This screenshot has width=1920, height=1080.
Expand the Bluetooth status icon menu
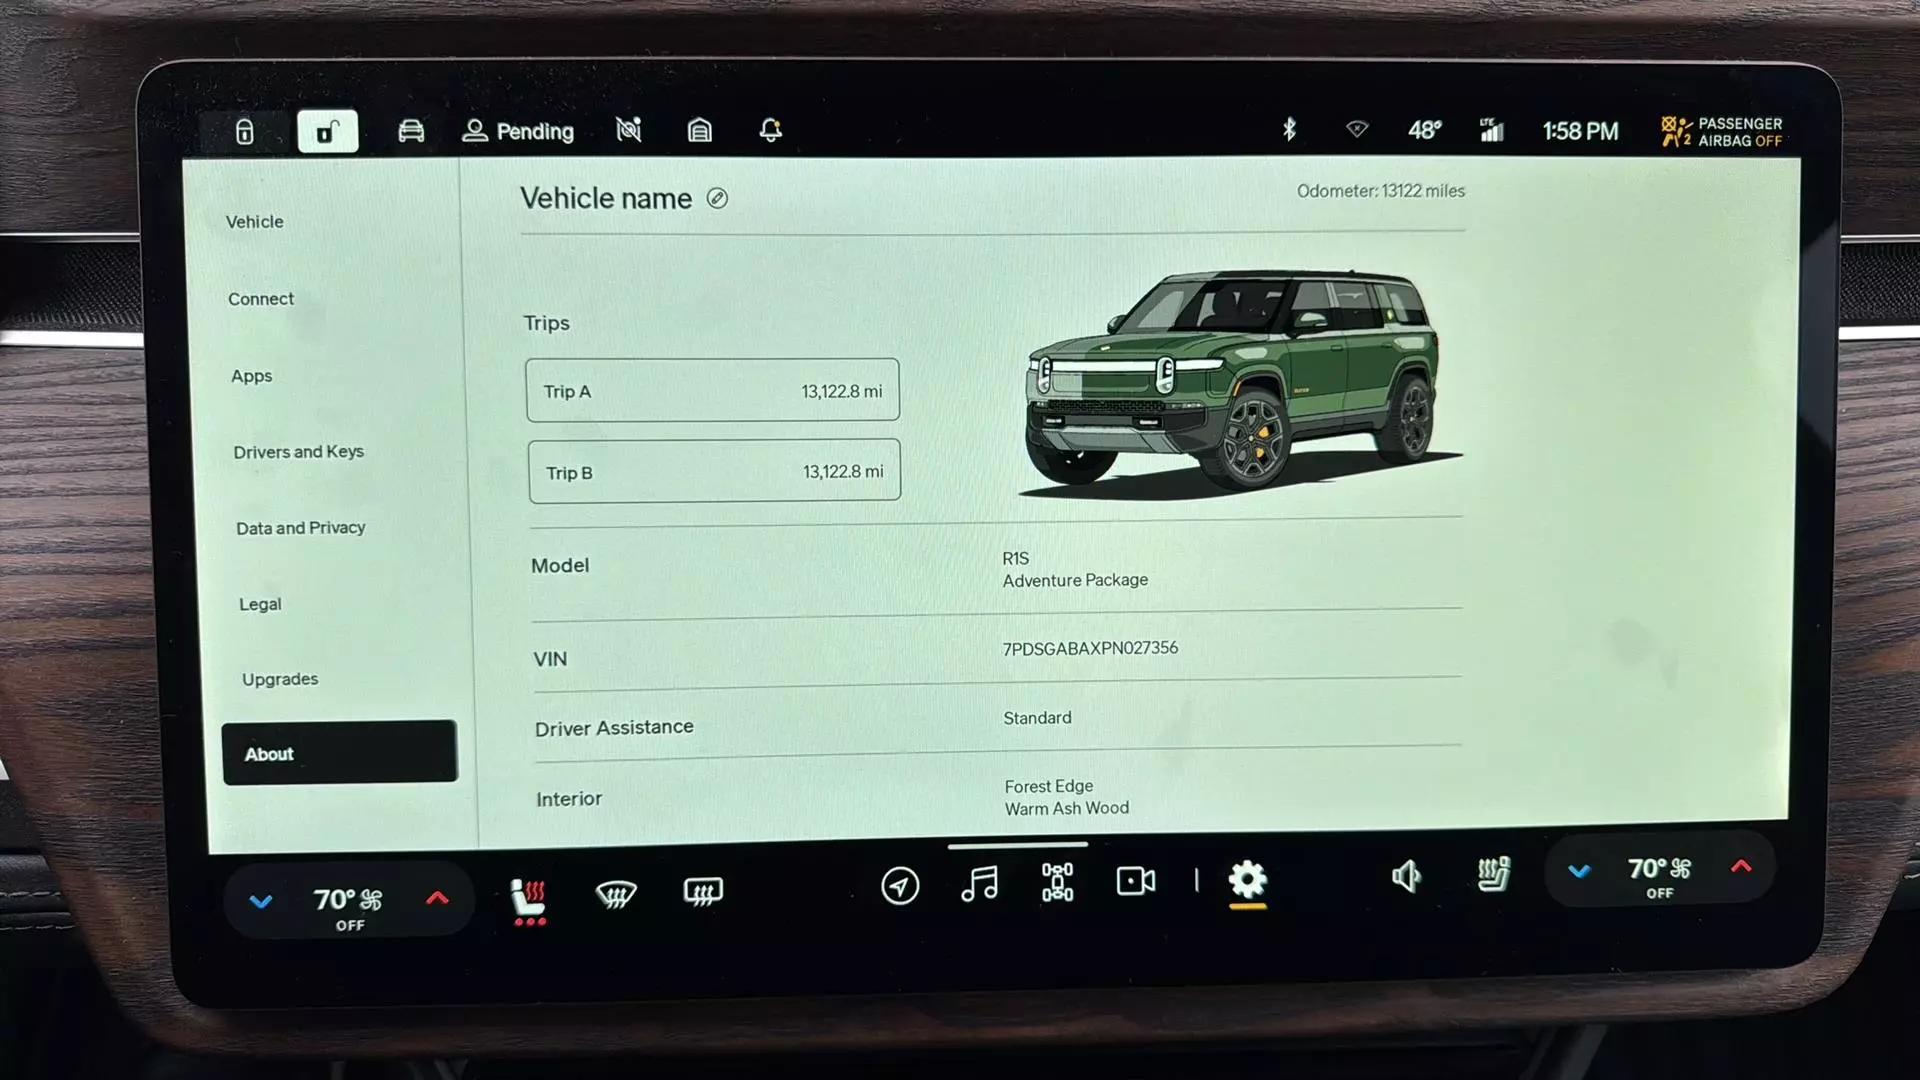(x=1288, y=129)
